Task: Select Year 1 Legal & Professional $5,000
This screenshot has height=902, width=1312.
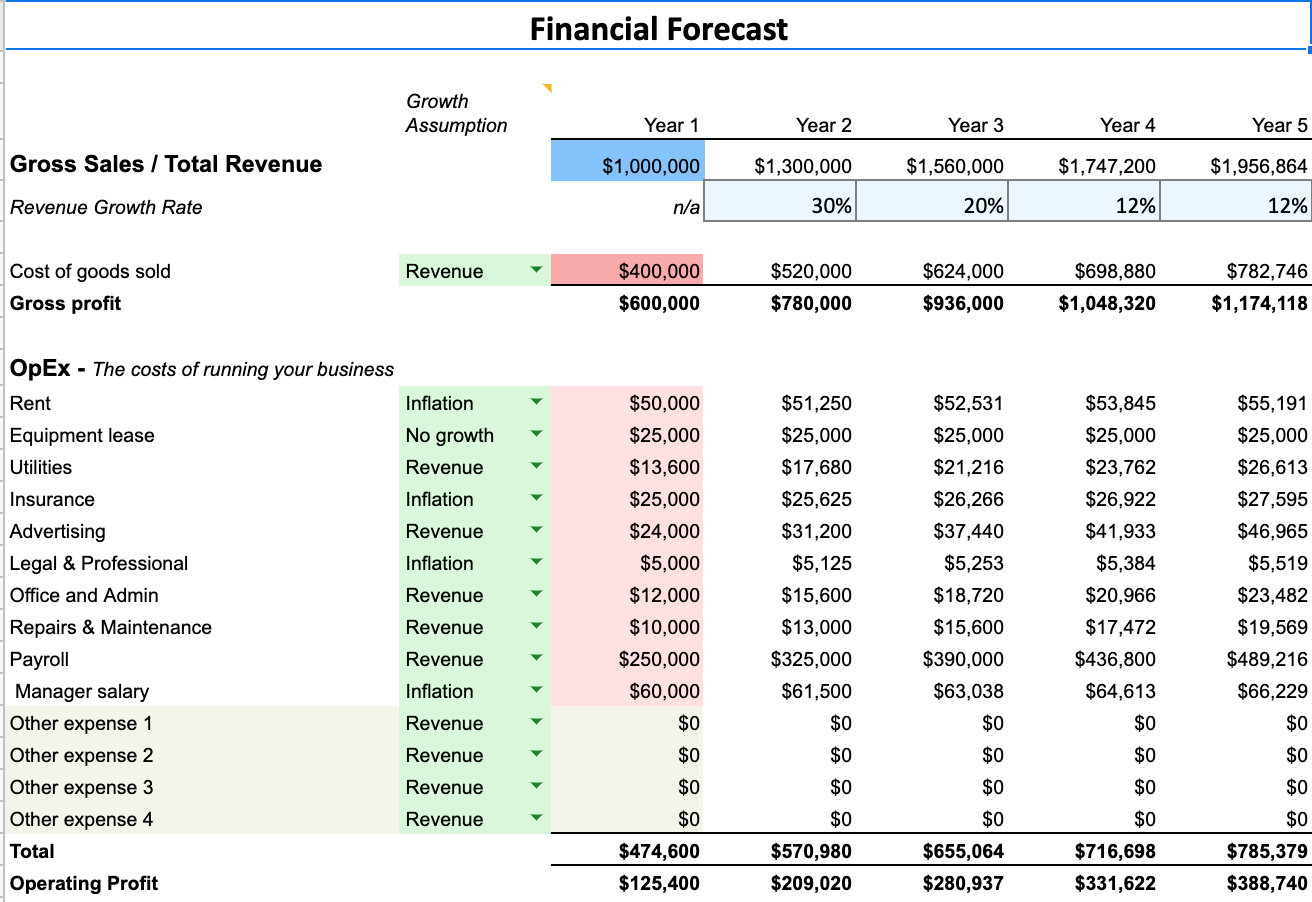Action: coord(627,563)
